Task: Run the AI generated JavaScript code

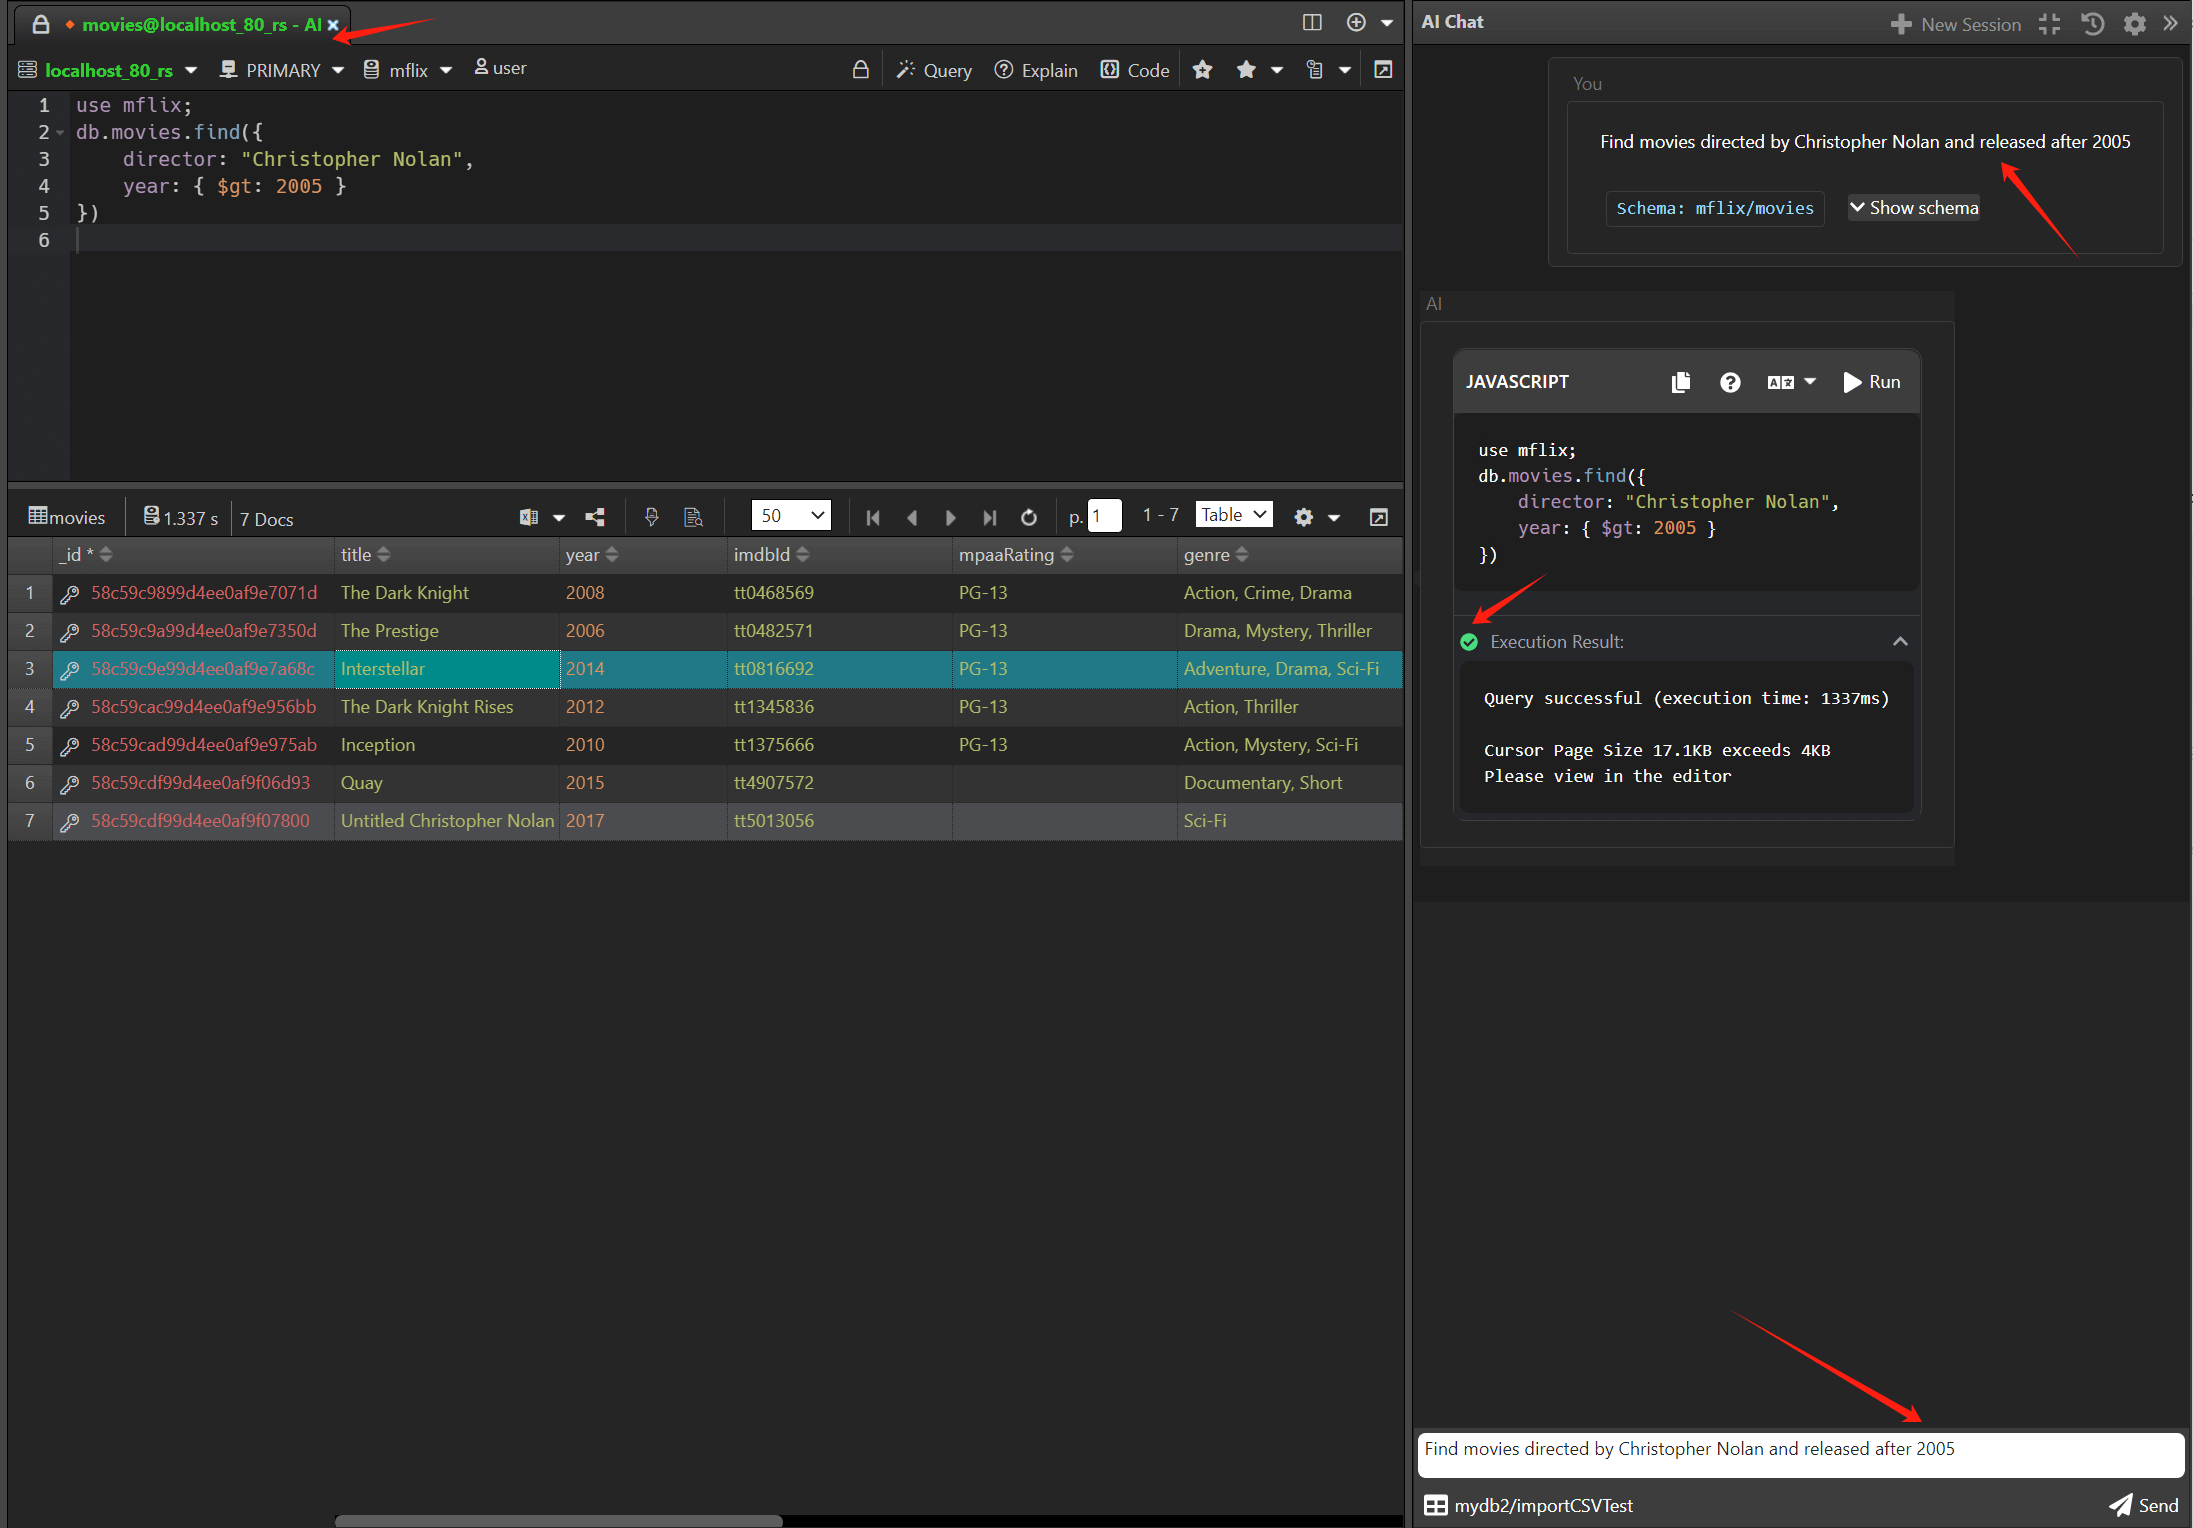Action: pyautogui.click(x=1871, y=382)
